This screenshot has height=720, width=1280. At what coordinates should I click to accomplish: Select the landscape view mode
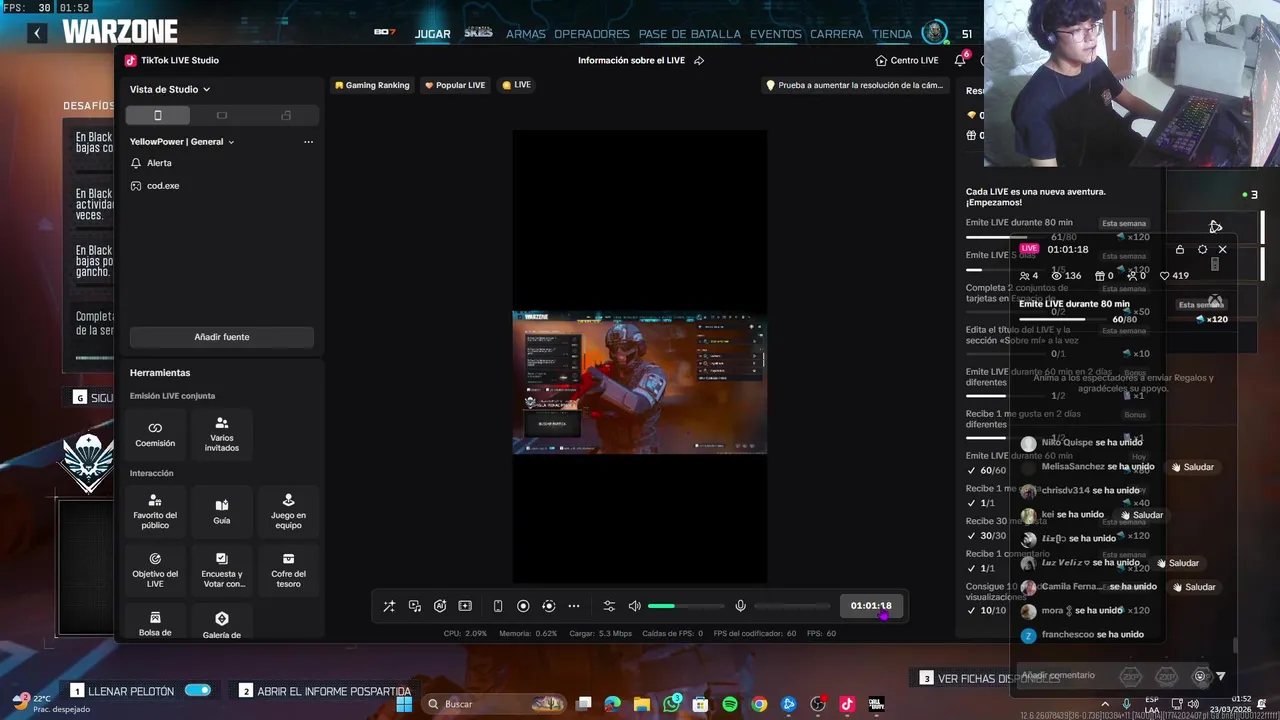pyautogui.click(x=222, y=115)
